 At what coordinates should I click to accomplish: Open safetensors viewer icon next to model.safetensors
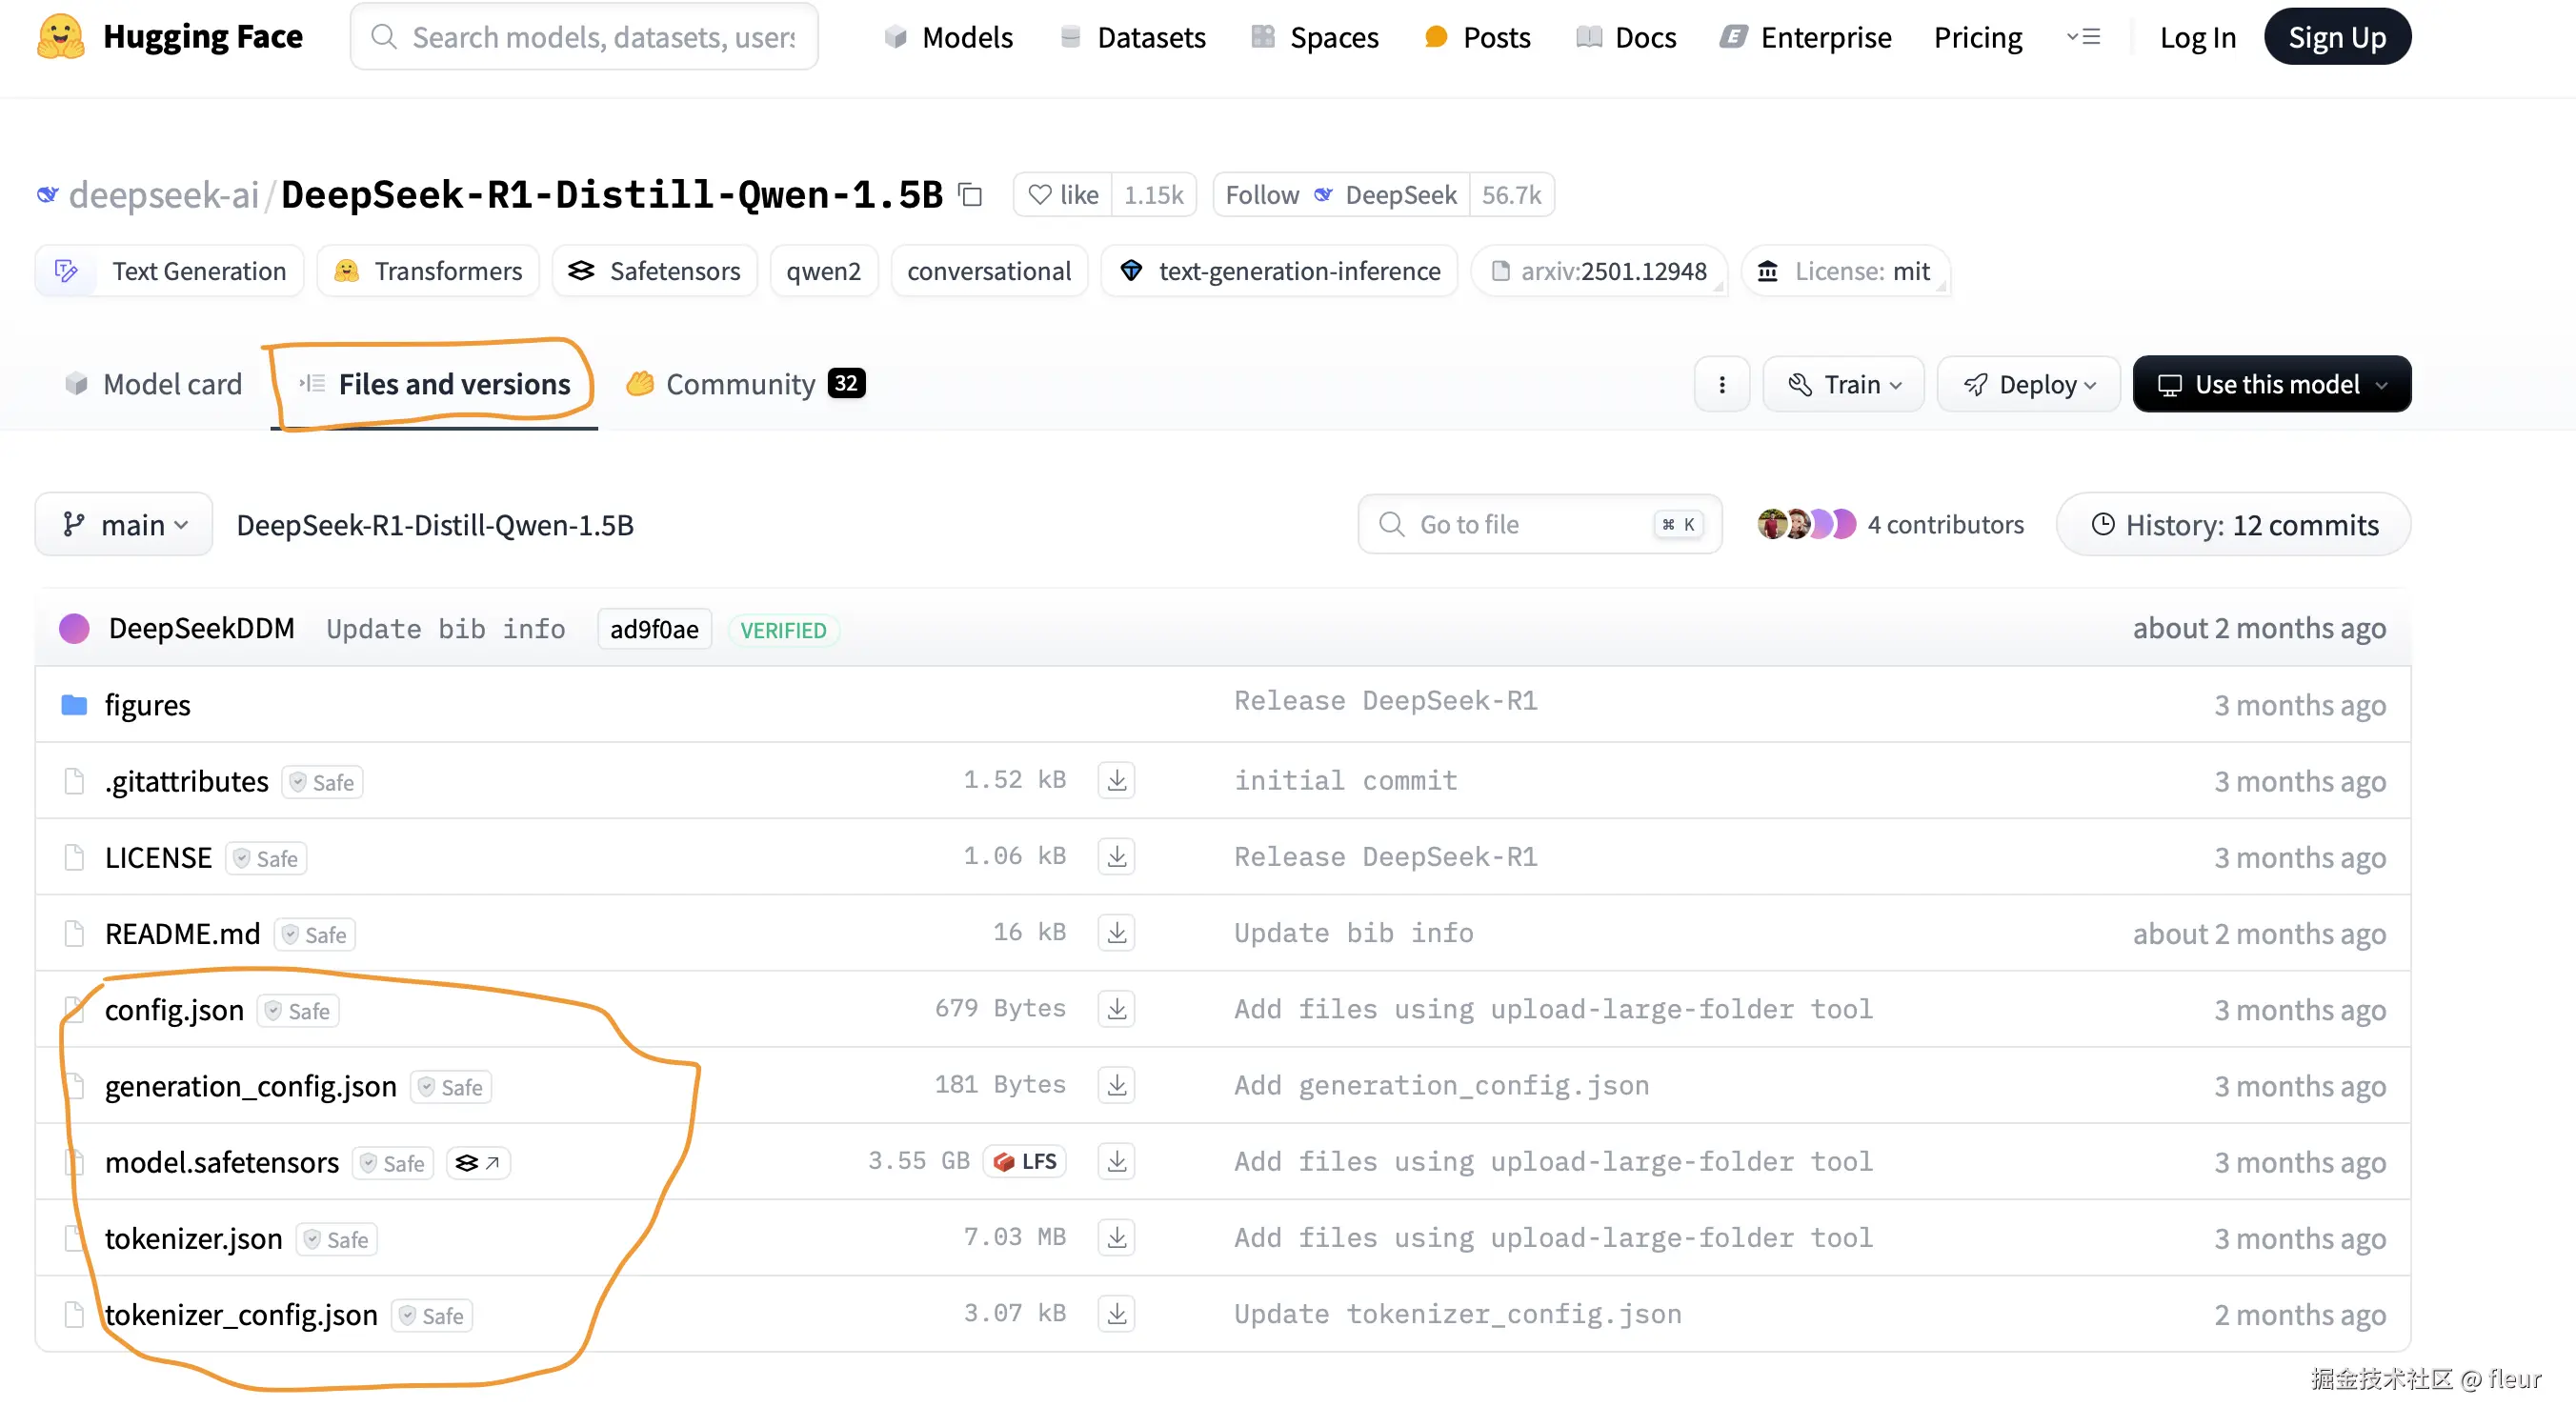pos(477,1163)
